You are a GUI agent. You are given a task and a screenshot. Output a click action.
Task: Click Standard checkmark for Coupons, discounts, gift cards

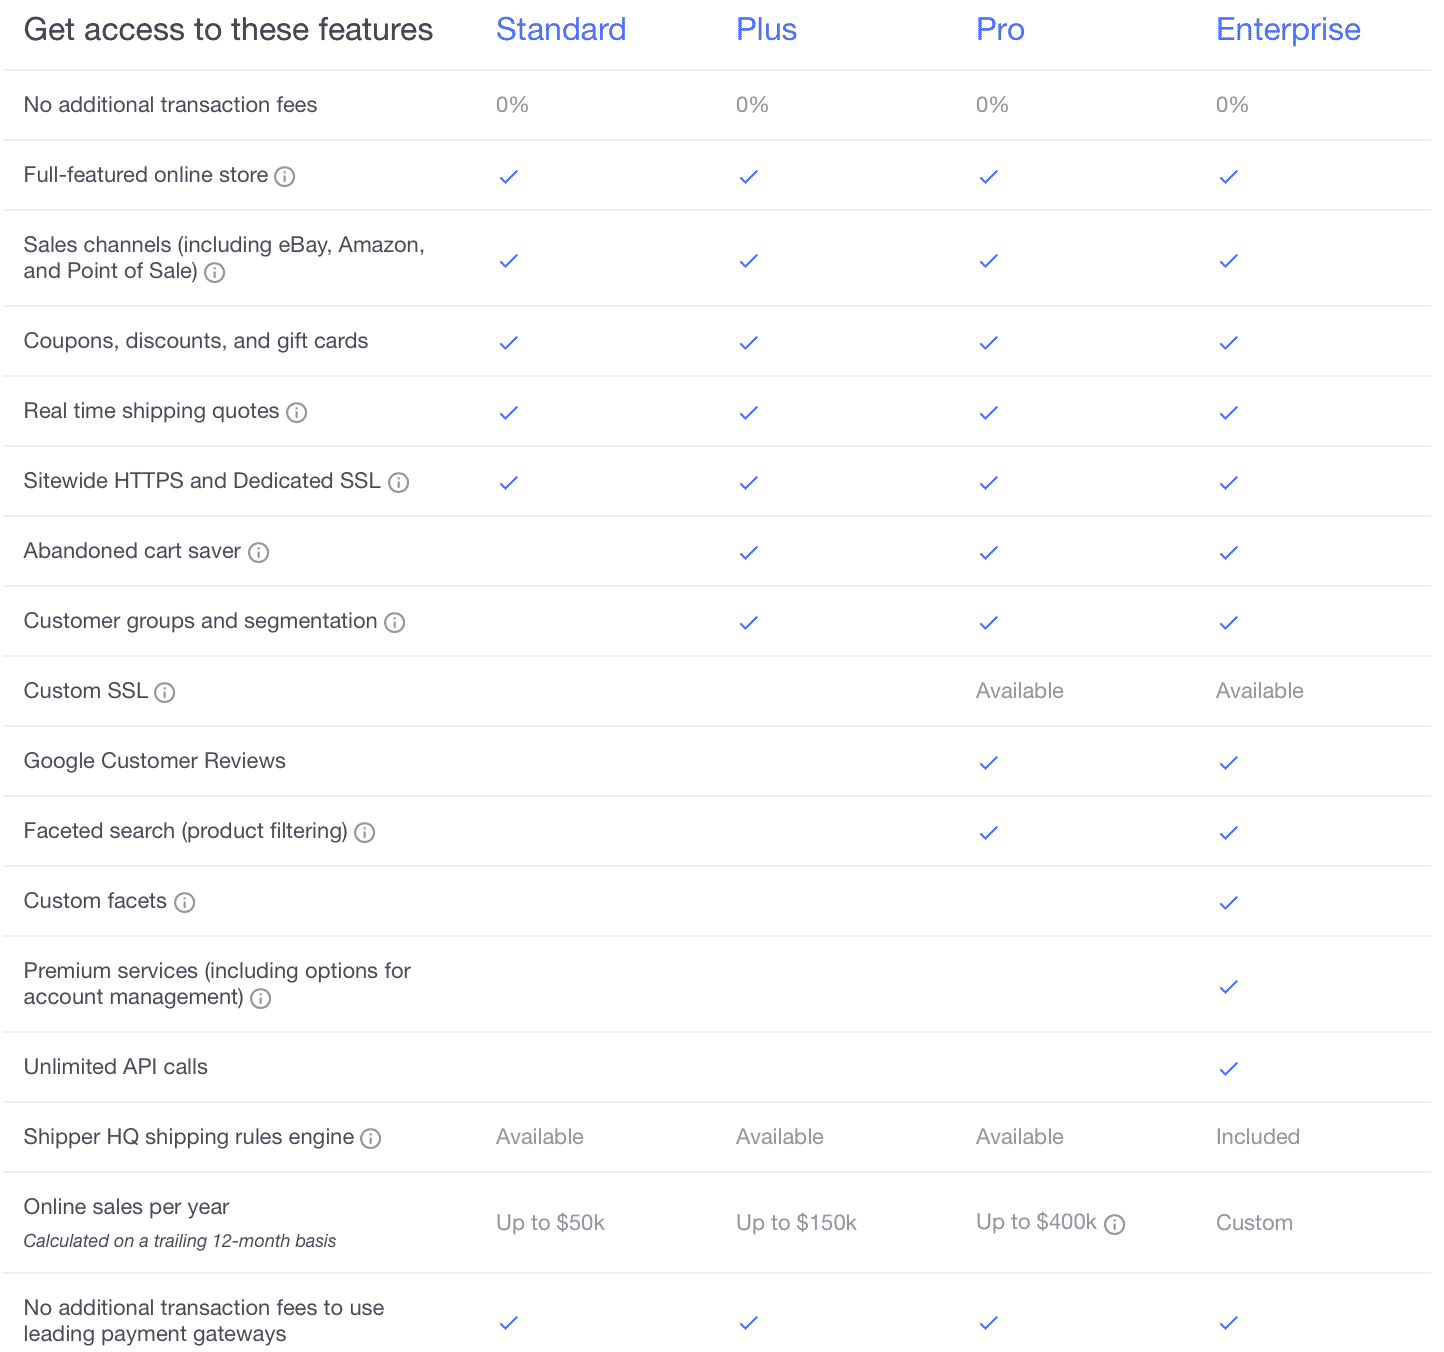(x=509, y=343)
